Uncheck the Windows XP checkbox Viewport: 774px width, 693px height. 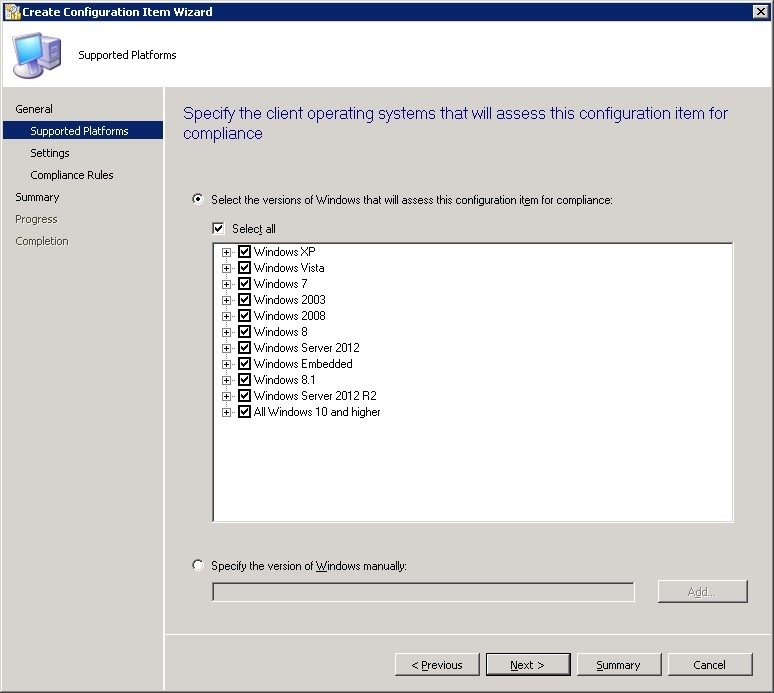point(244,251)
